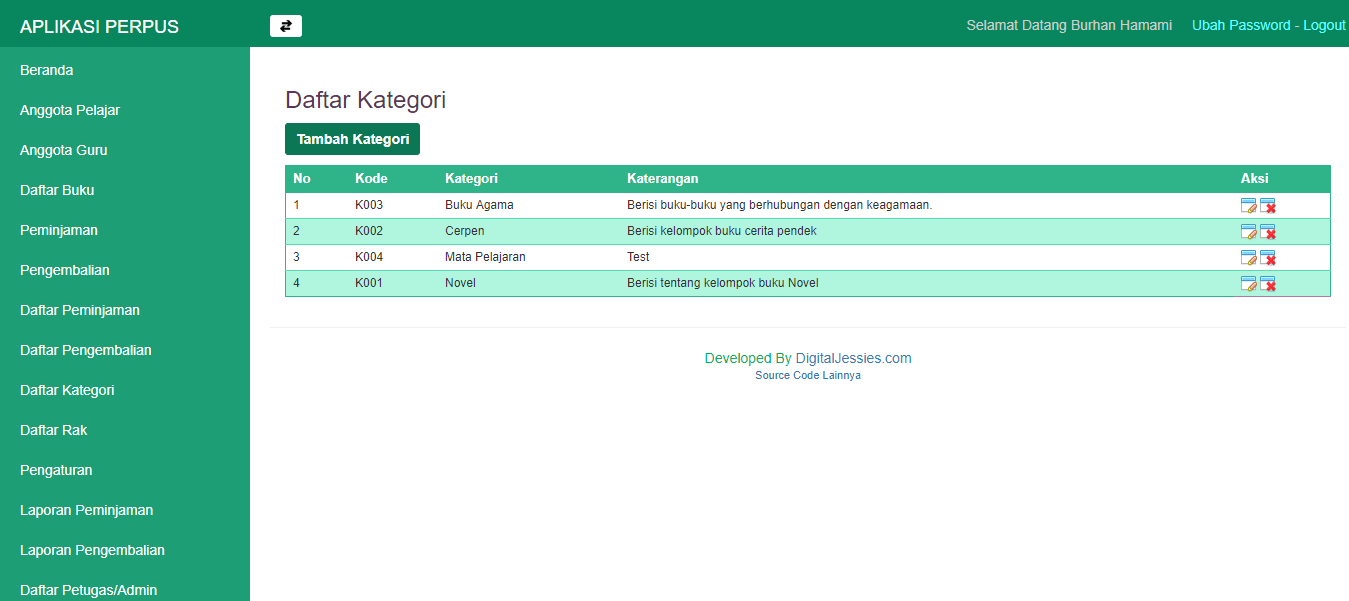Log out using the Logout link

click(1324, 25)
